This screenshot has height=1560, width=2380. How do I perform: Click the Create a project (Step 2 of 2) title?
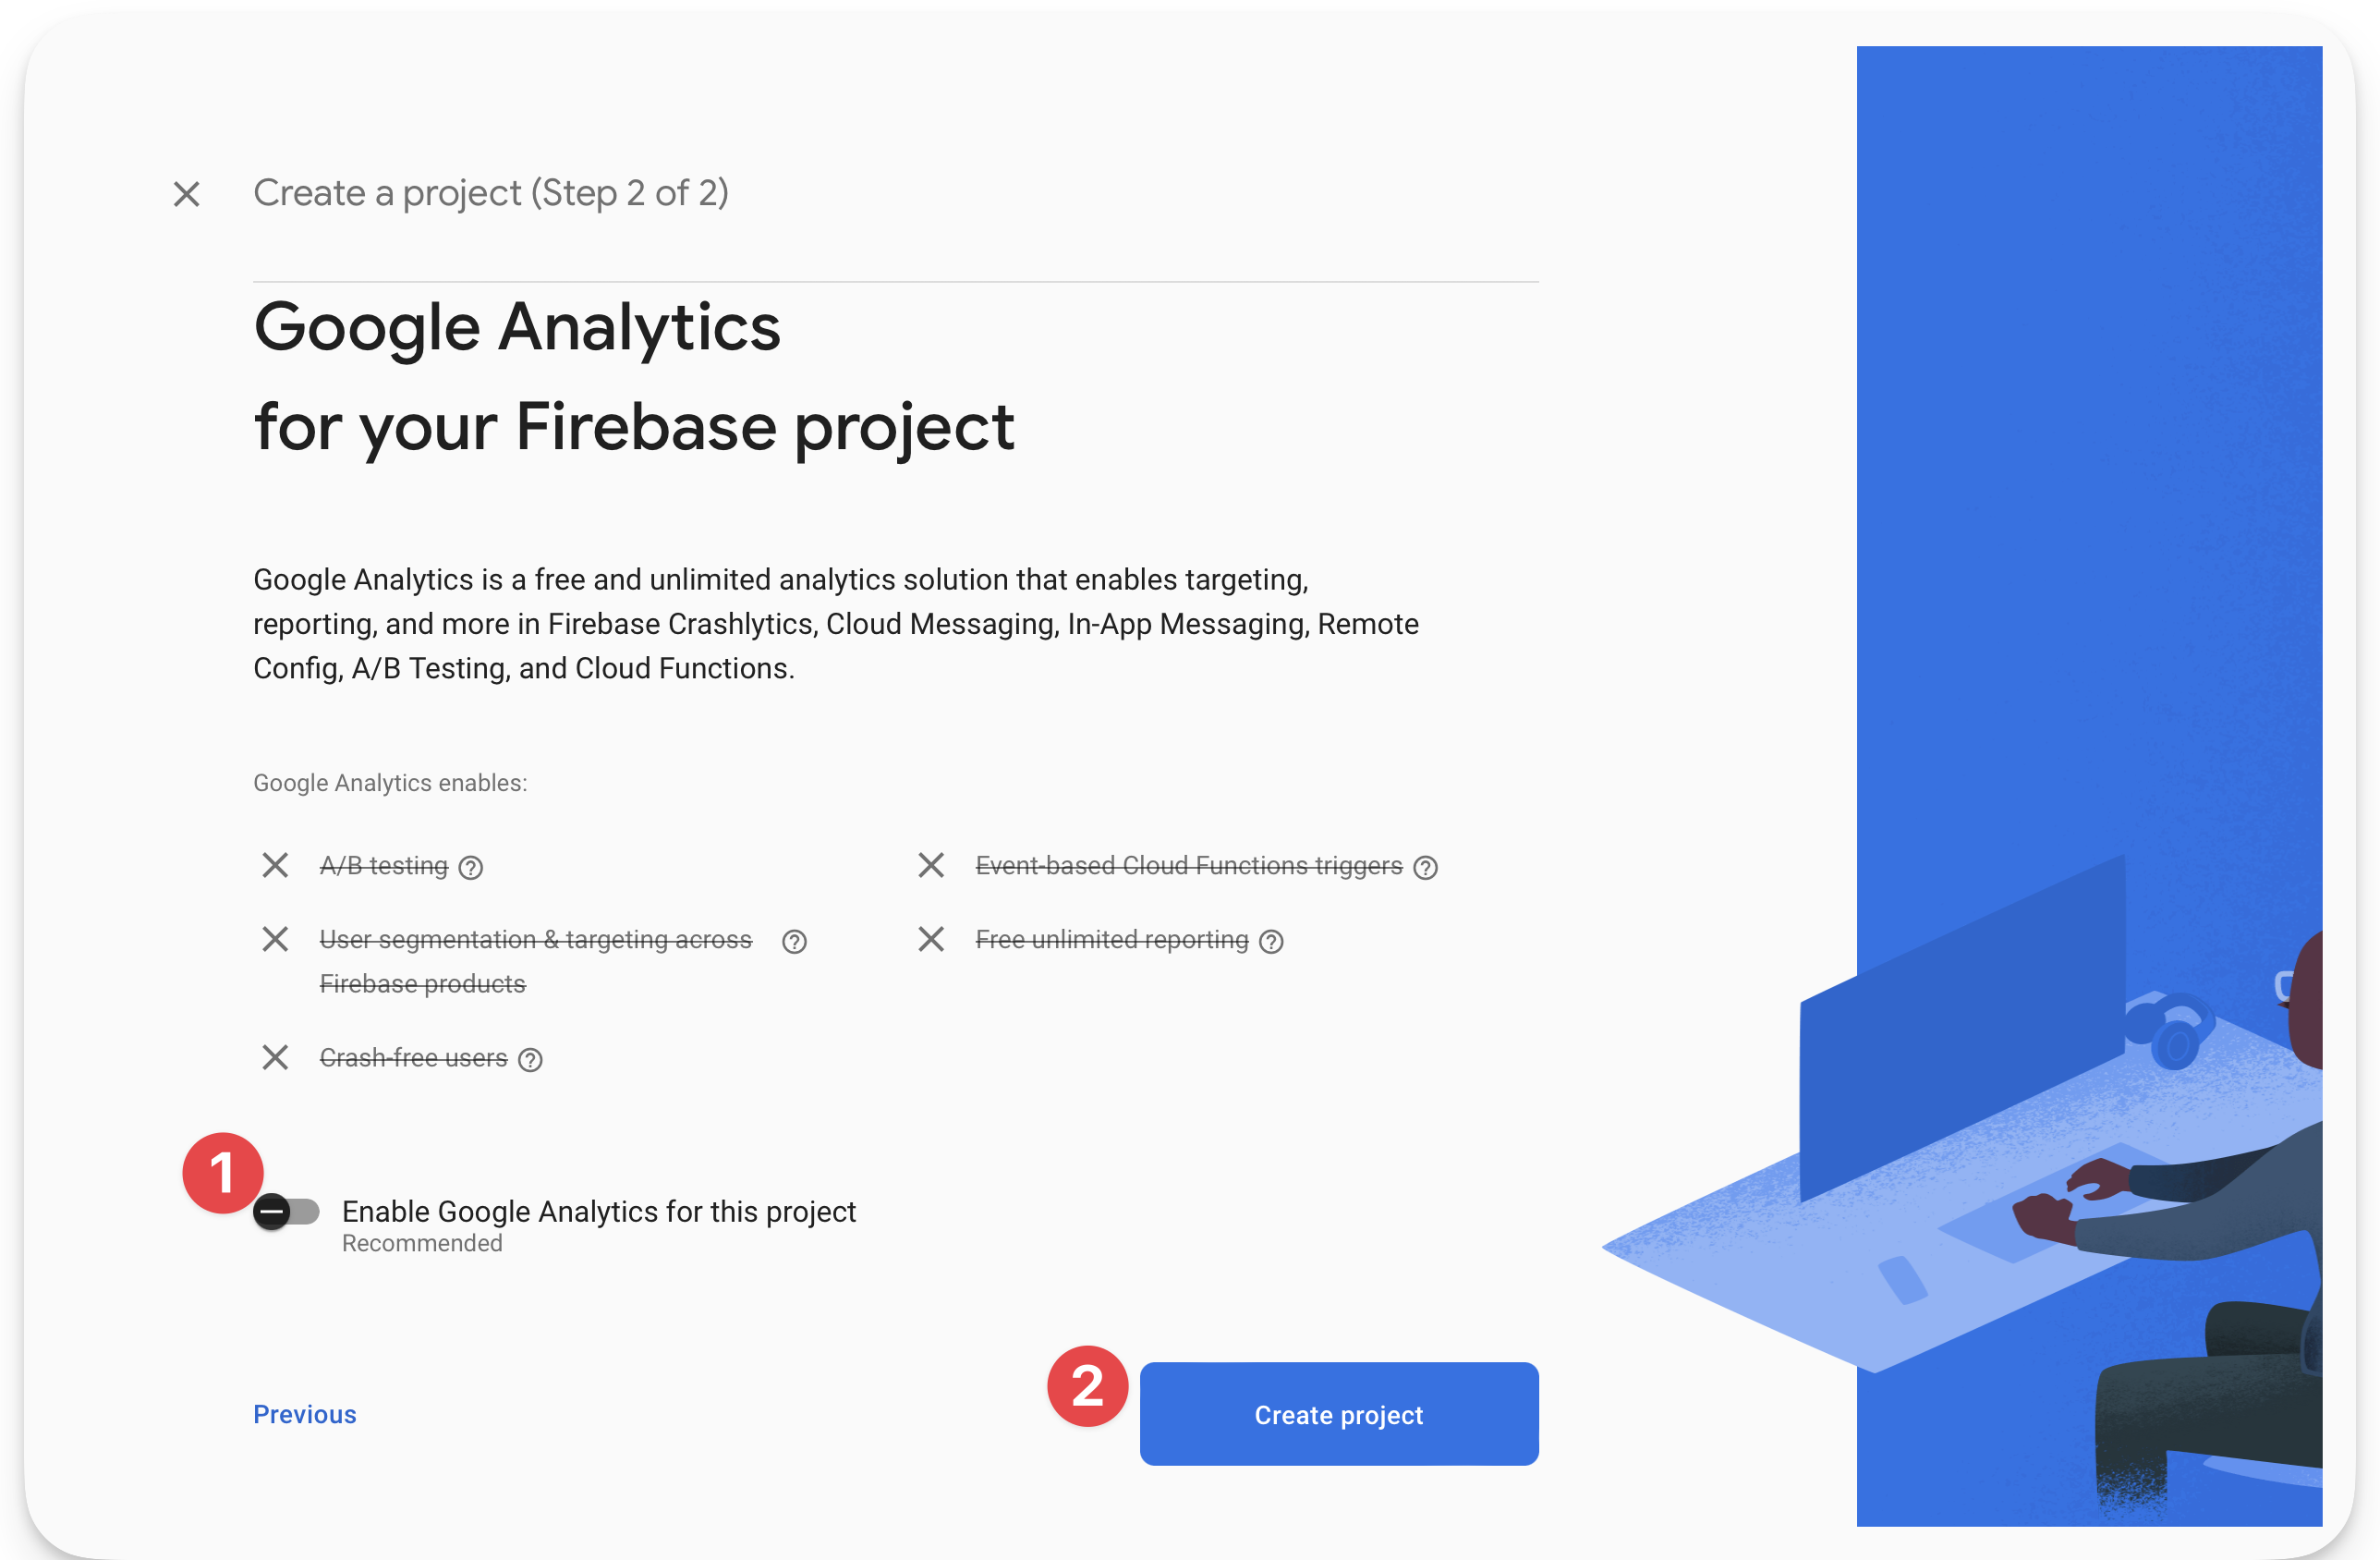491,193
